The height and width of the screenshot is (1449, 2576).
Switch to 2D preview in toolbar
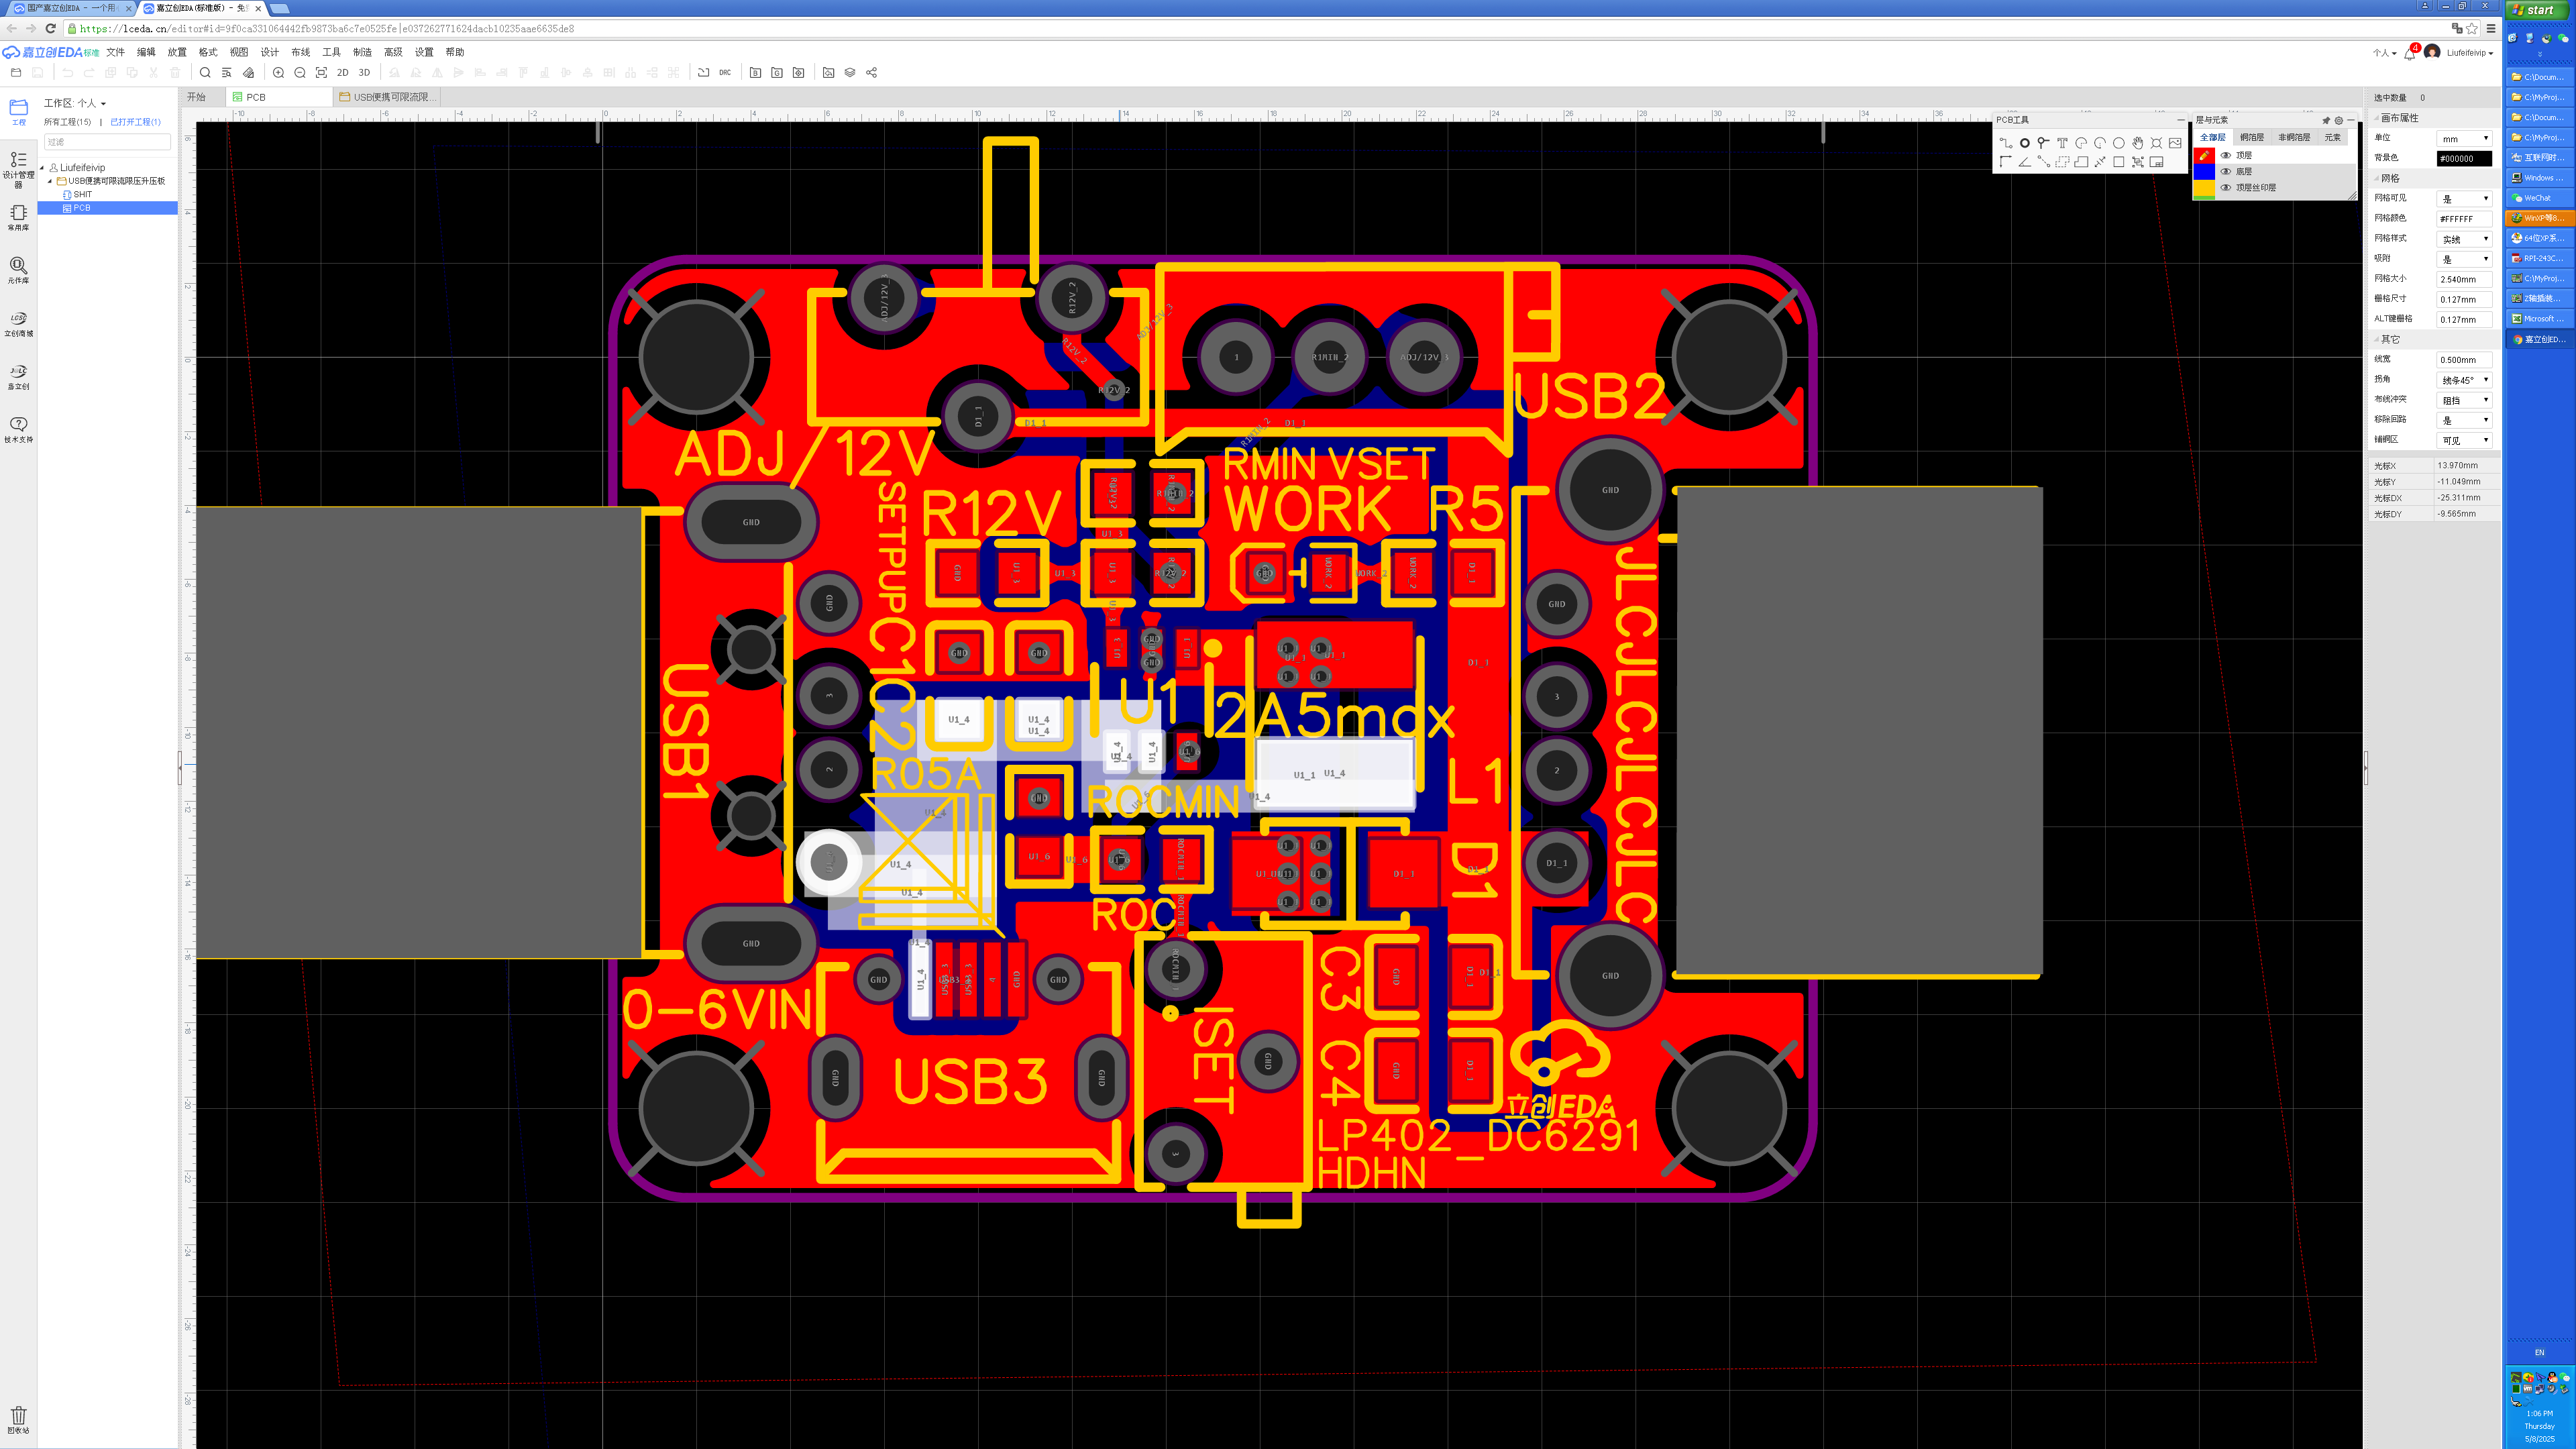tap(343, 73)
